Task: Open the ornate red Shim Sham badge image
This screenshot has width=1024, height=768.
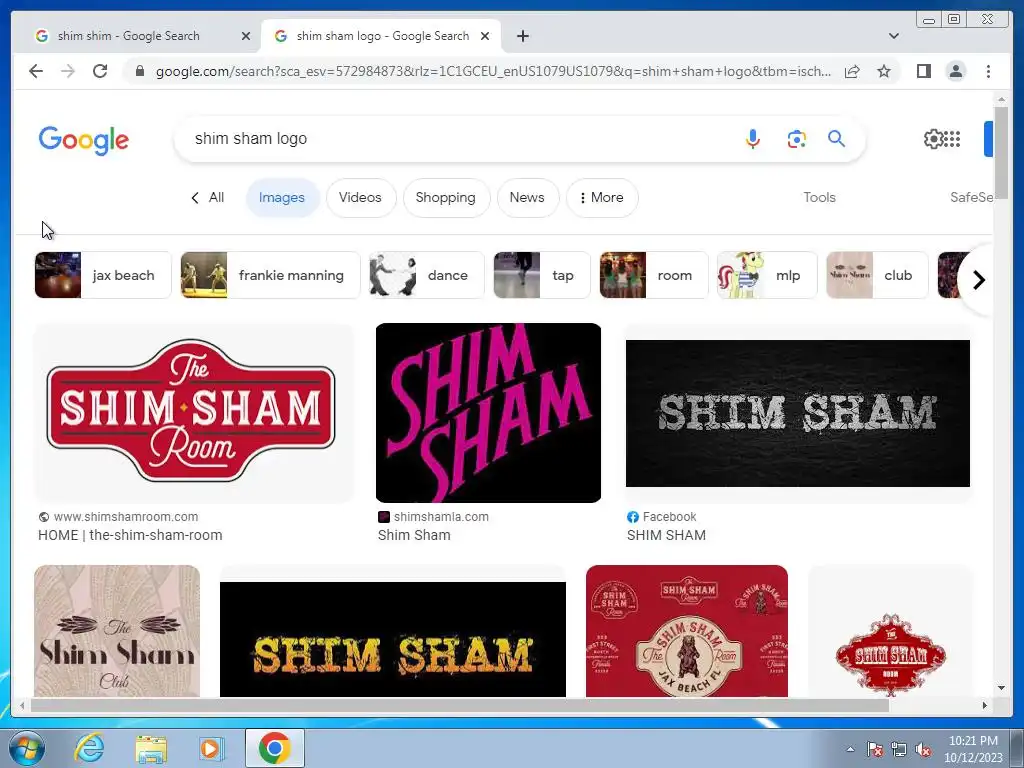Action: 889,631
